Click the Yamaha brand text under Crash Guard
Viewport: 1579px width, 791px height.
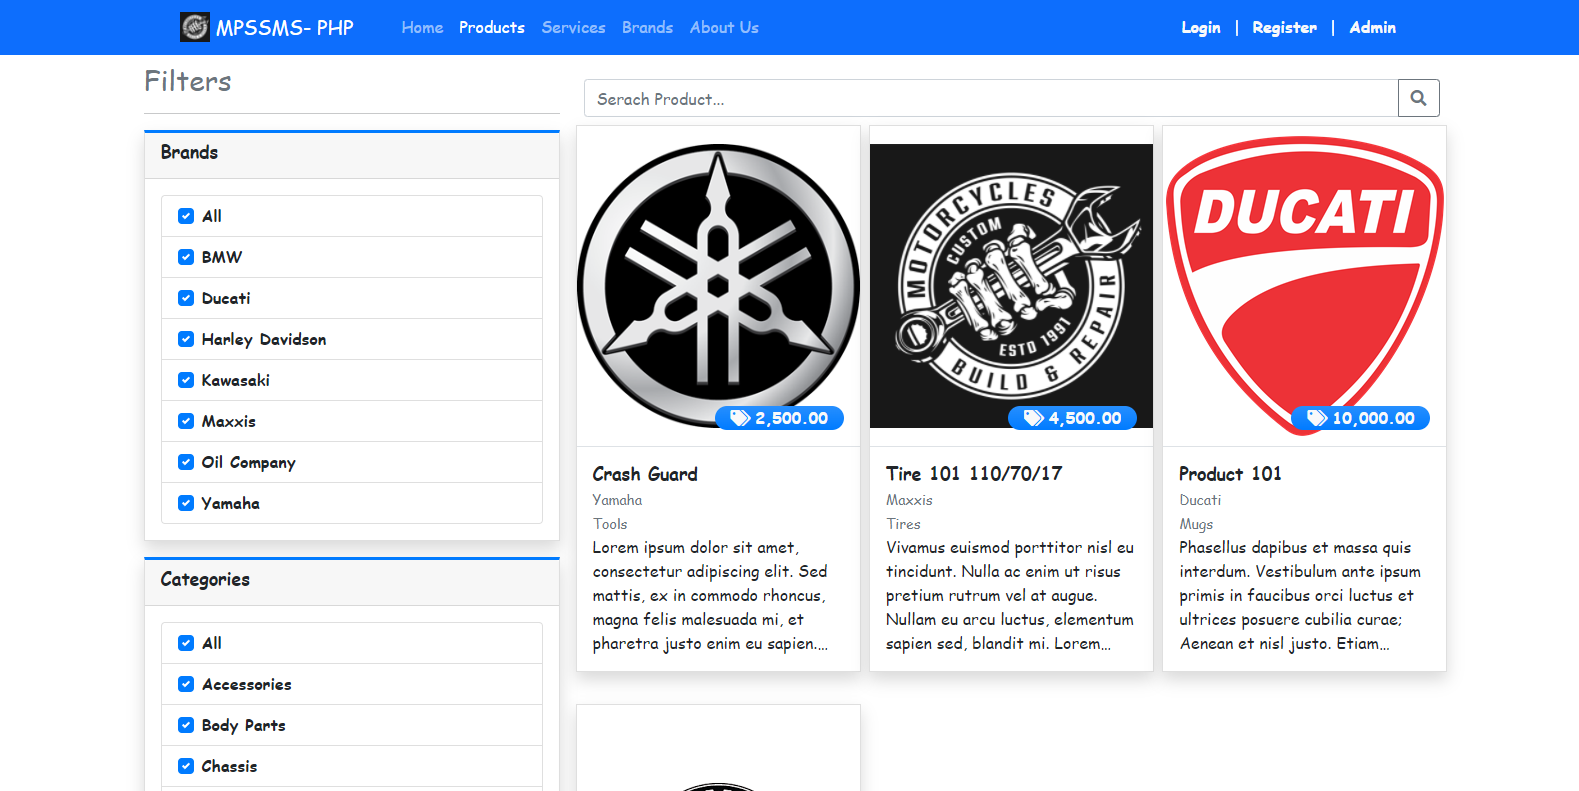[617, 500]
